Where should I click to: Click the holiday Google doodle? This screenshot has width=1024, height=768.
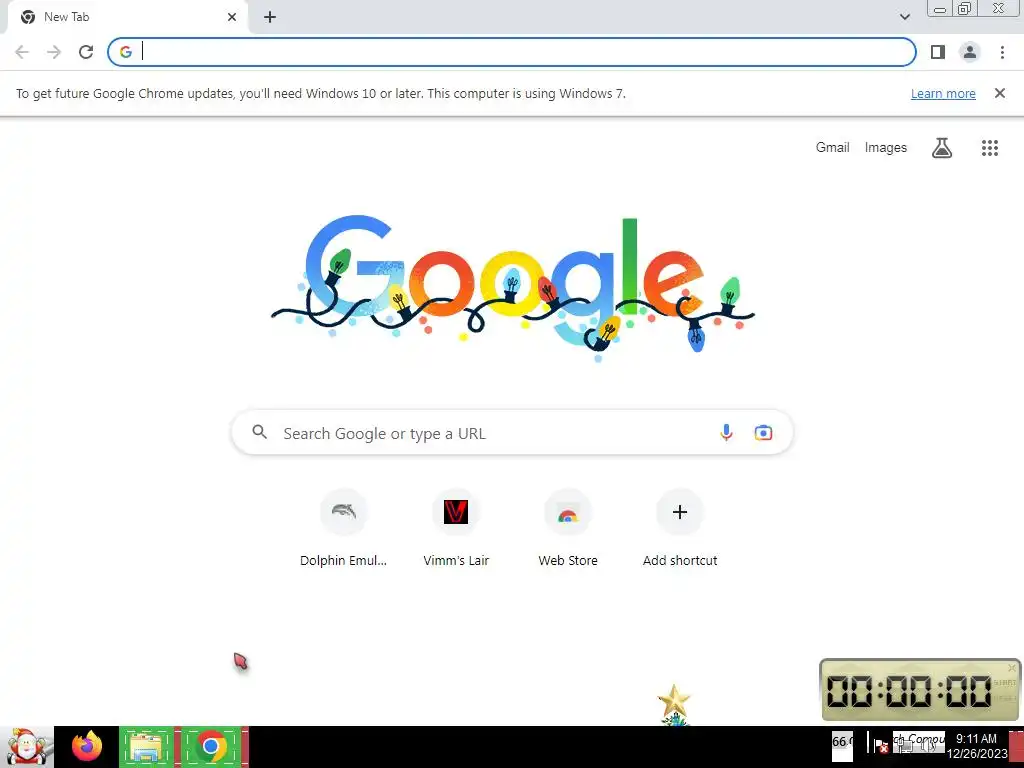tap(513, 287)
